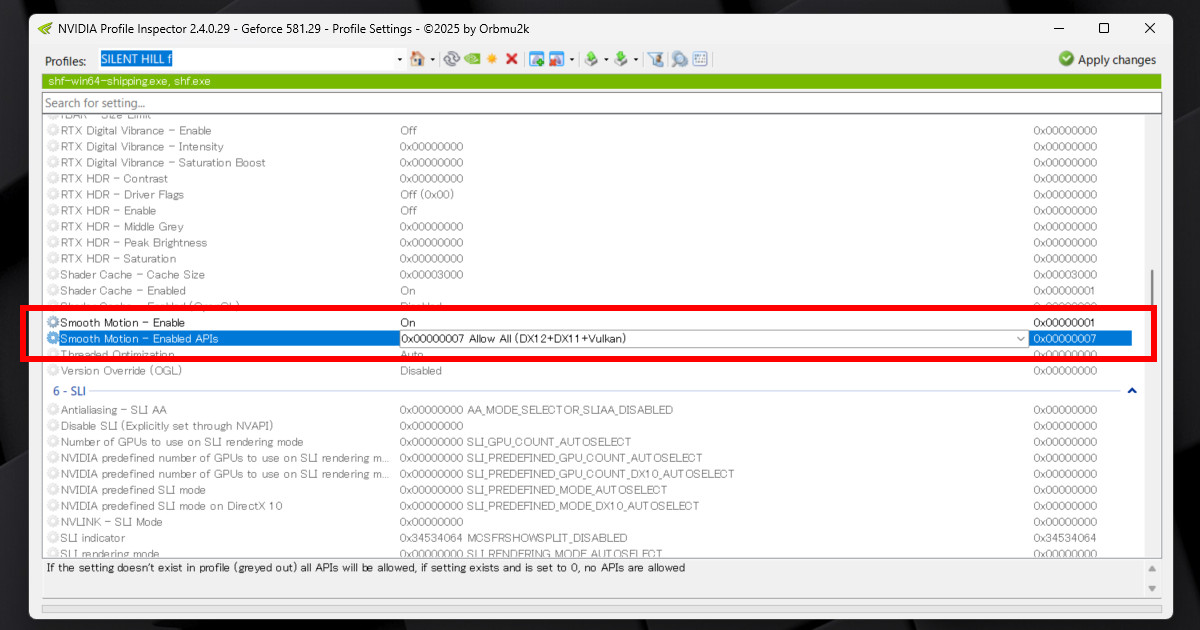Click the magnifier scan profiles icon
The height and width of the screenshot is (630, 1200).
(x=679, y=59)
